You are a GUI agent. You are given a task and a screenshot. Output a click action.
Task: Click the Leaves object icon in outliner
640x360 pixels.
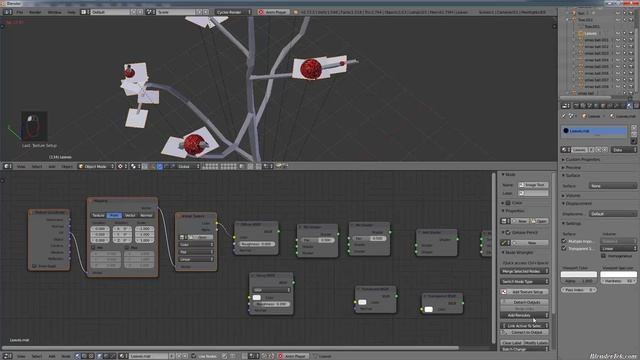[x=581, y=33]
